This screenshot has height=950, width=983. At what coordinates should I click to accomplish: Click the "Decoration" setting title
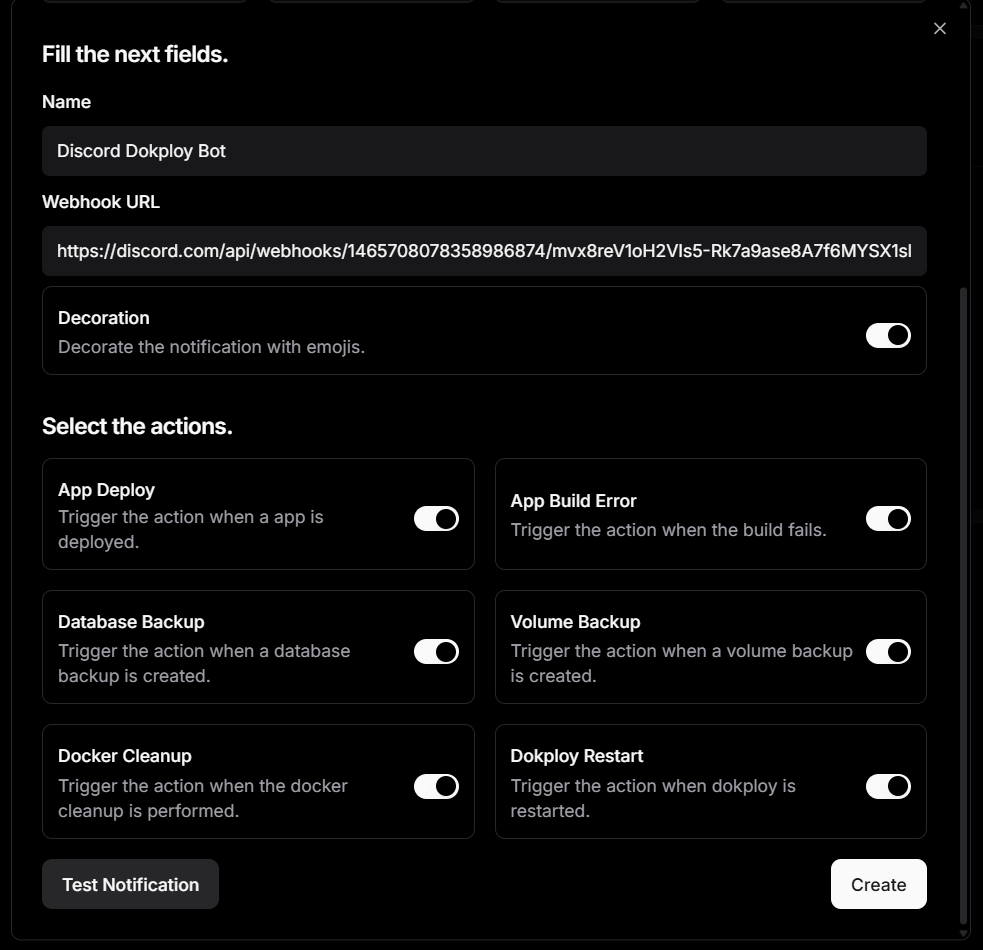coord(104,318)
